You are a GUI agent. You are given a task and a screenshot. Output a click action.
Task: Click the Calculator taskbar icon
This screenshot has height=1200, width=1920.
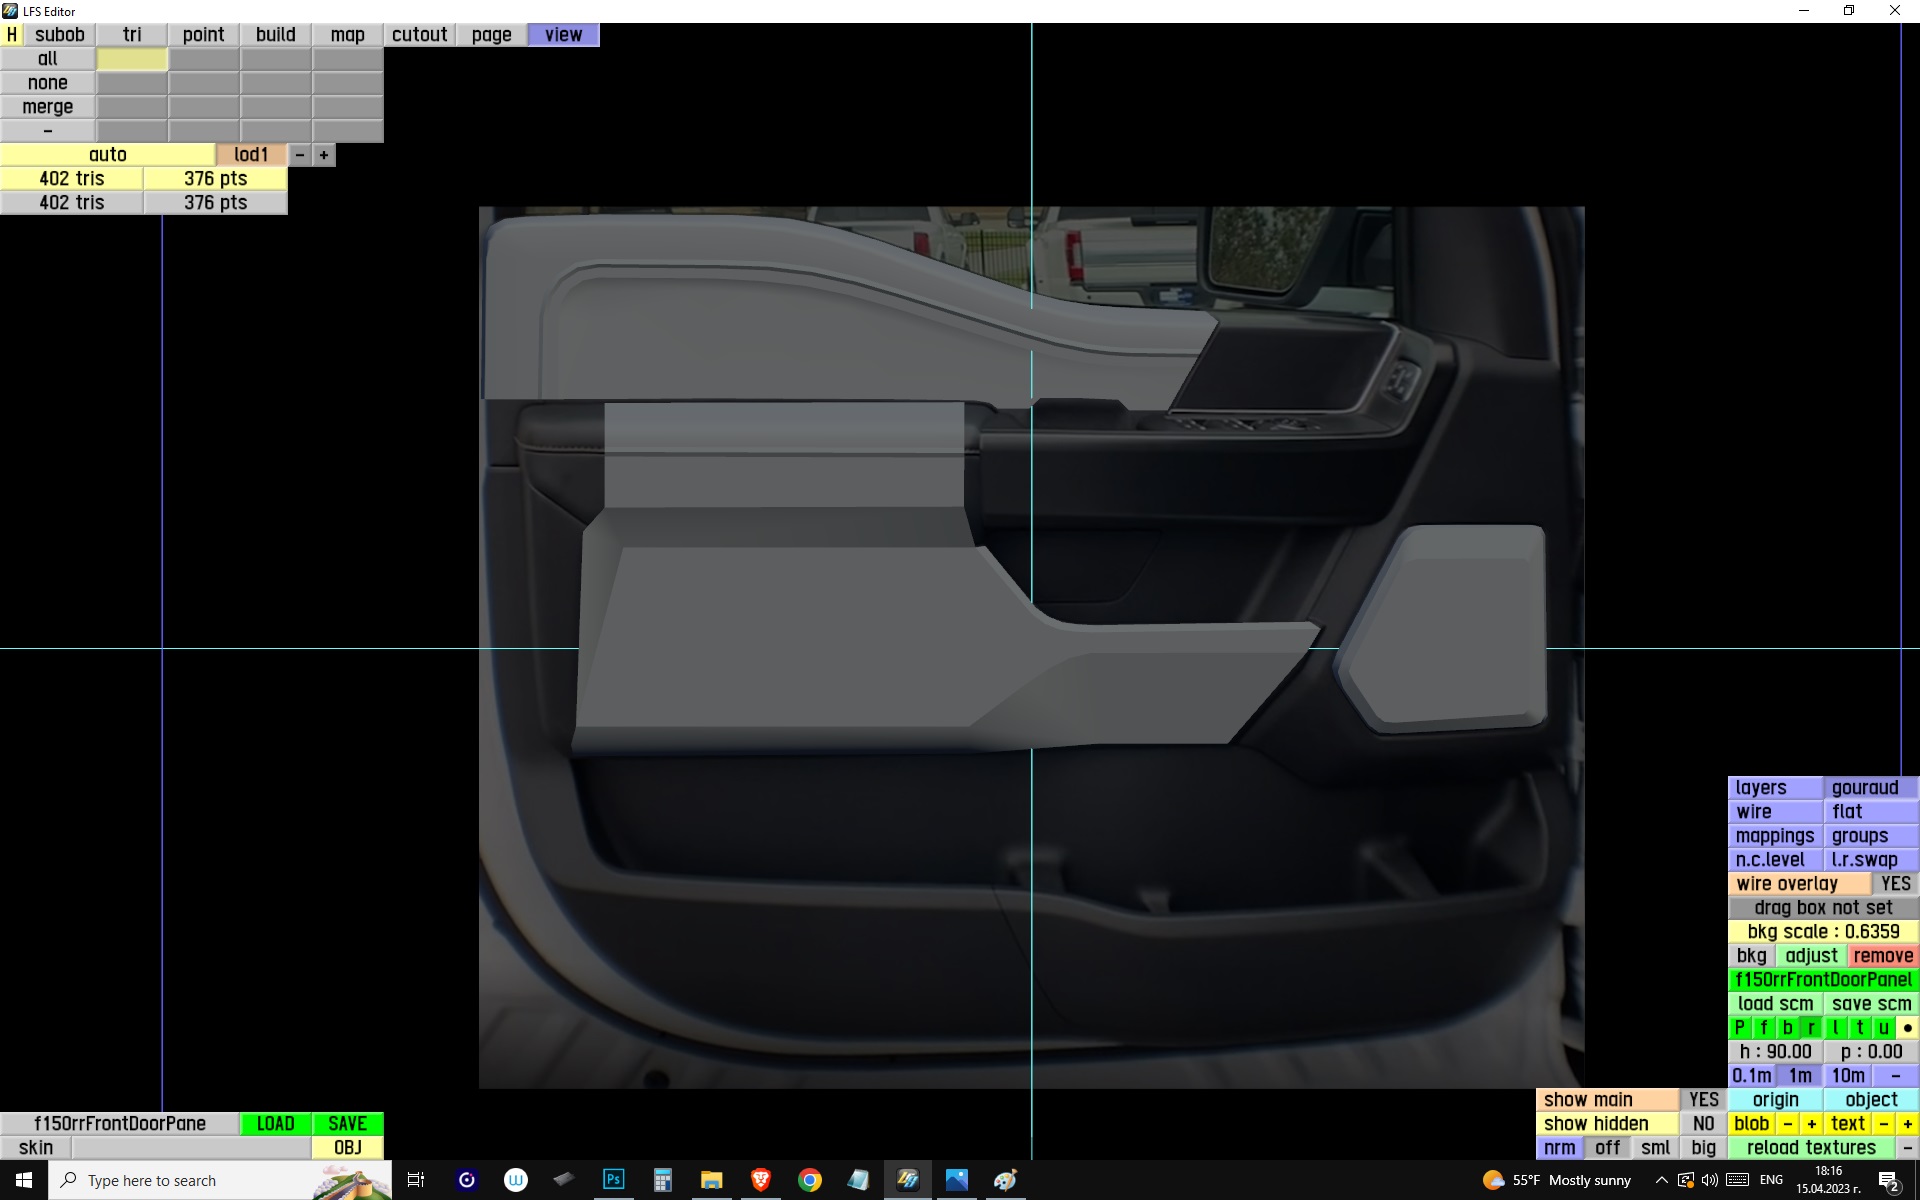[x=662, y=1180]
